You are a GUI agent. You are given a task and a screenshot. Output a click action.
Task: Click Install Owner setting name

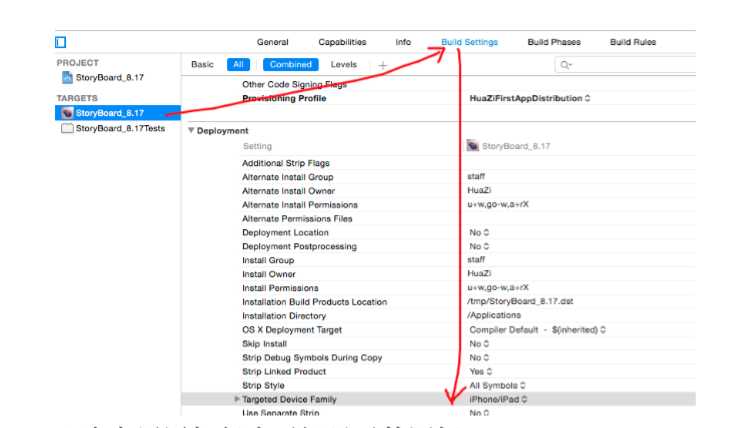(269, 274)
